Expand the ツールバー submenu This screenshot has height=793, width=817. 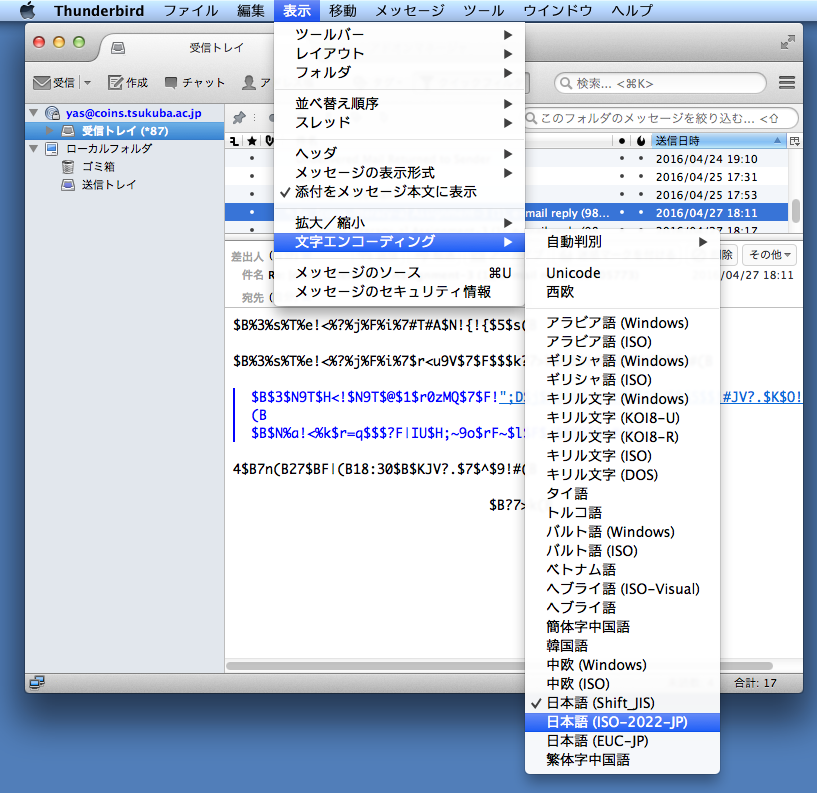click(x=399, y=35)
